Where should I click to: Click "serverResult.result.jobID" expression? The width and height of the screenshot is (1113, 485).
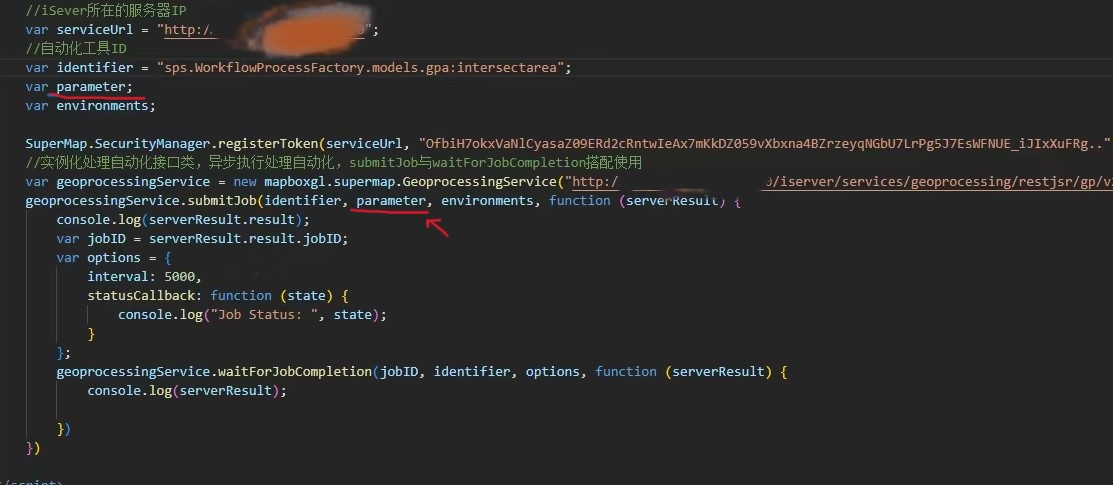pyautogui.click(x=245, y=239)
